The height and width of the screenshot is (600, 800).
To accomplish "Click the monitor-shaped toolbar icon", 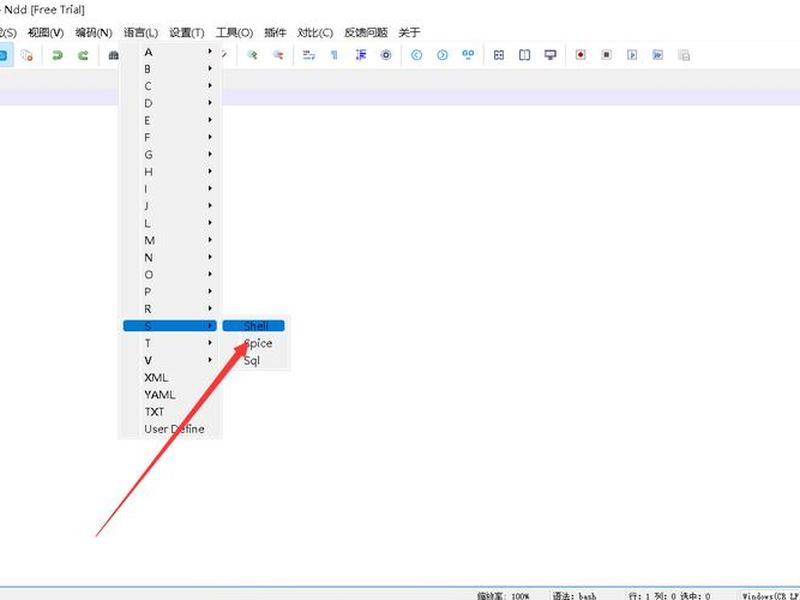I will [x=550, y=55].
